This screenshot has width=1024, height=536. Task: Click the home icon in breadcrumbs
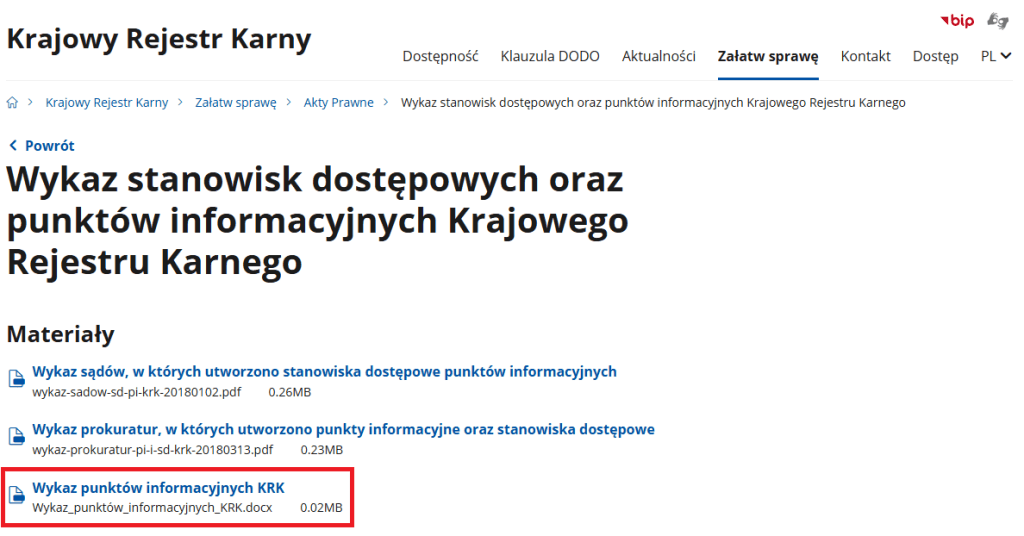(x=13, y=103)
